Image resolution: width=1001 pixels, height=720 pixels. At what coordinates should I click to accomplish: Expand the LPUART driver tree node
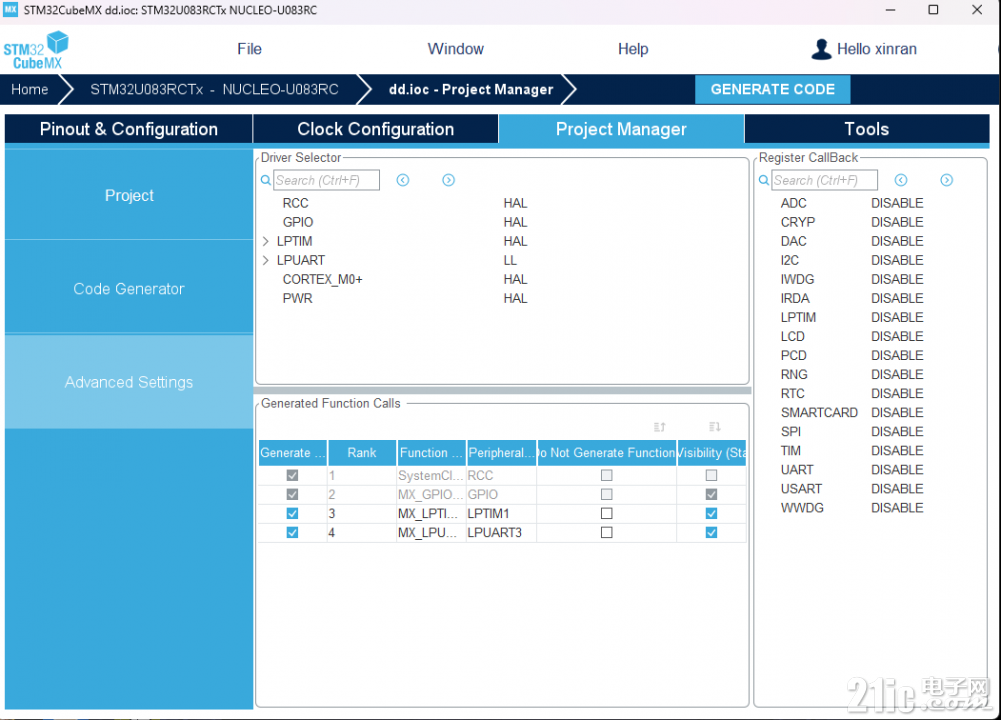[x=266, y=260]
